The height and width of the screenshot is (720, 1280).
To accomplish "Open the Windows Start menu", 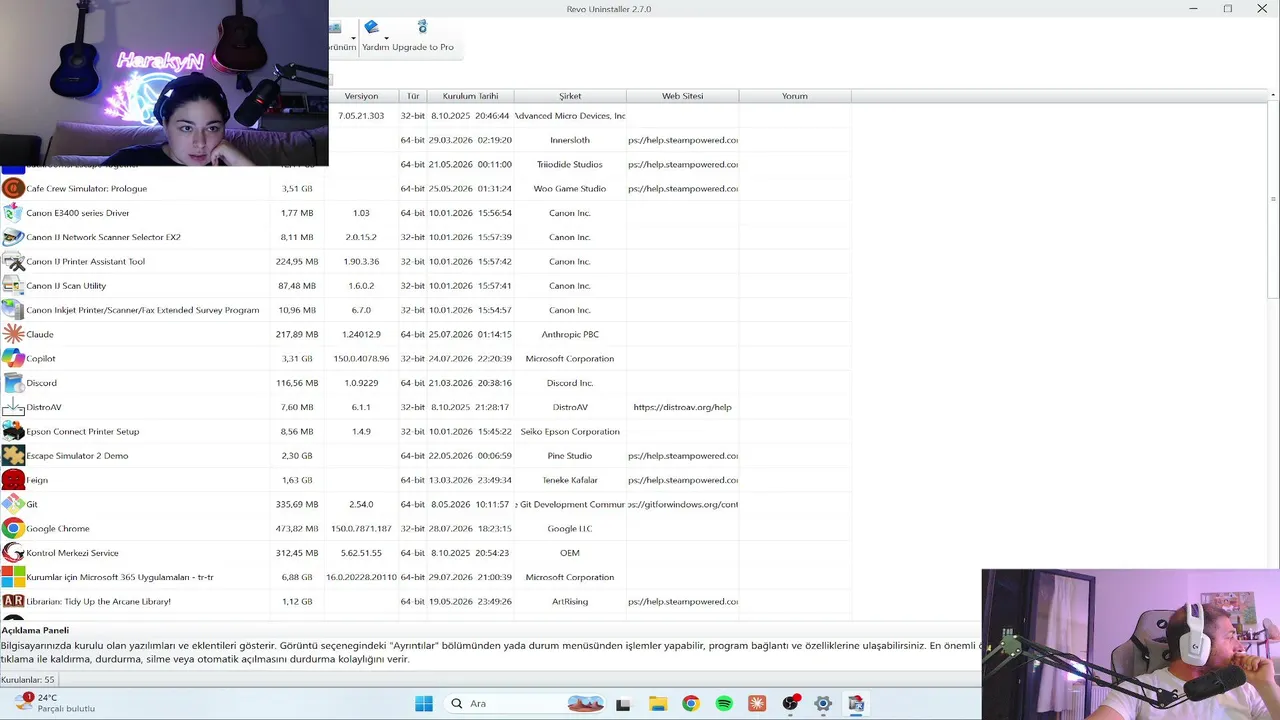I will point(424,704).
